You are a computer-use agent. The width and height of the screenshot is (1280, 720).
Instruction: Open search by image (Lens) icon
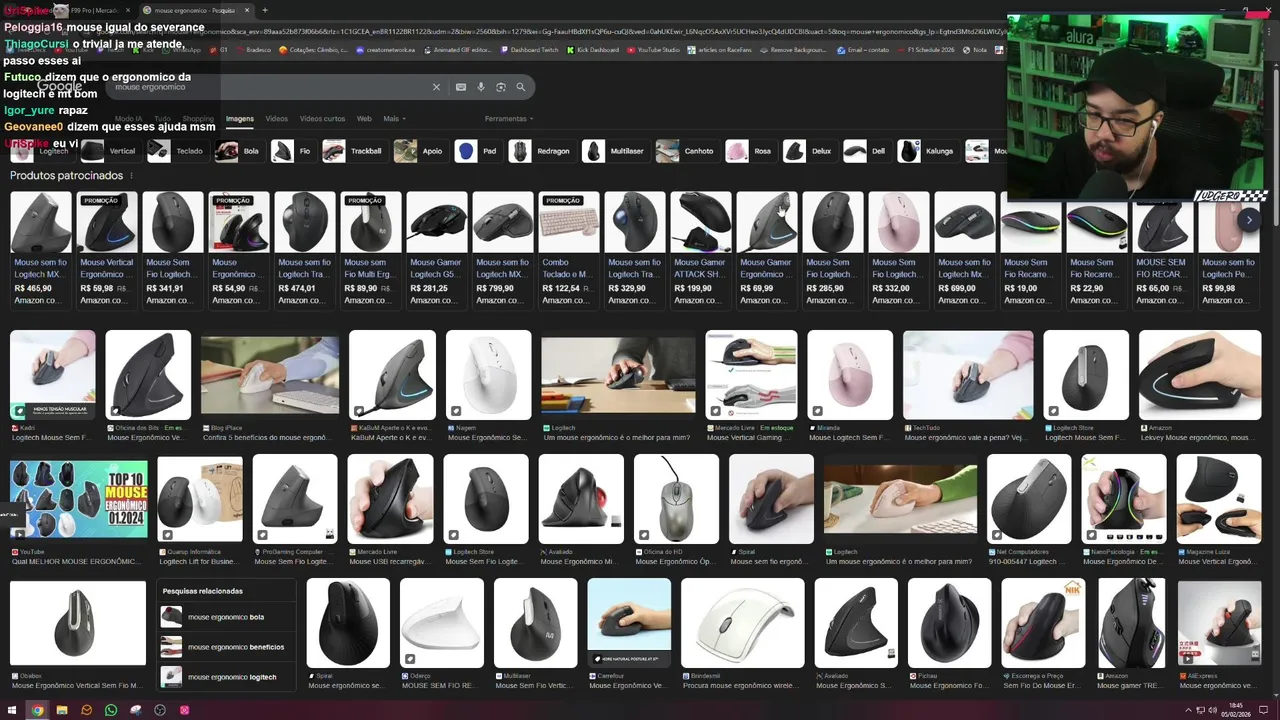pos(501,87)
